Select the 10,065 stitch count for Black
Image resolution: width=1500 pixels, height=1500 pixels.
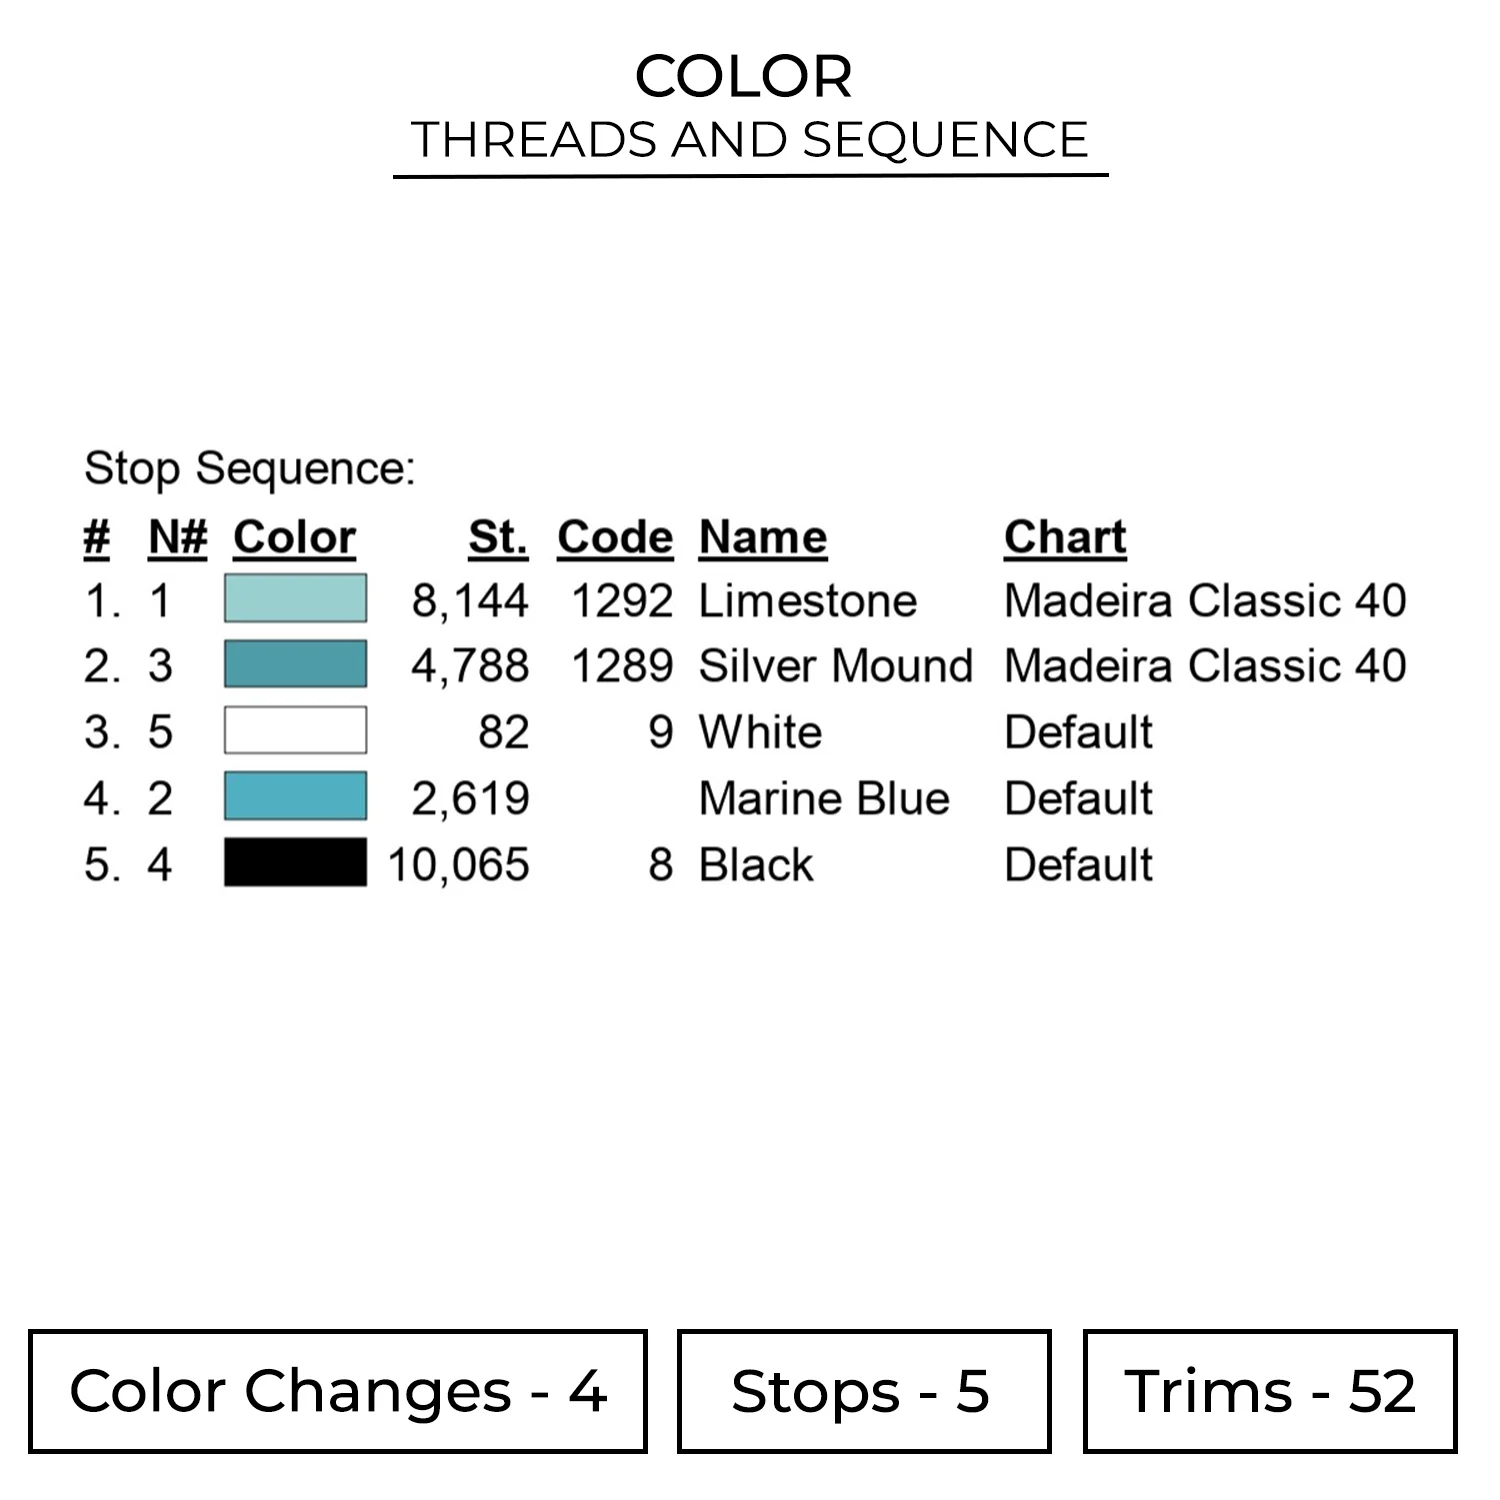point(458,865)
